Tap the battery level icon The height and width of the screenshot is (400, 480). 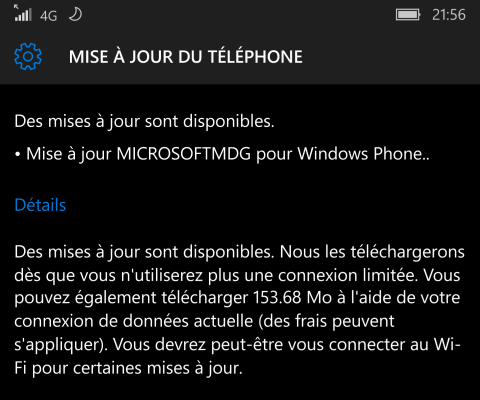click(408, 15)
